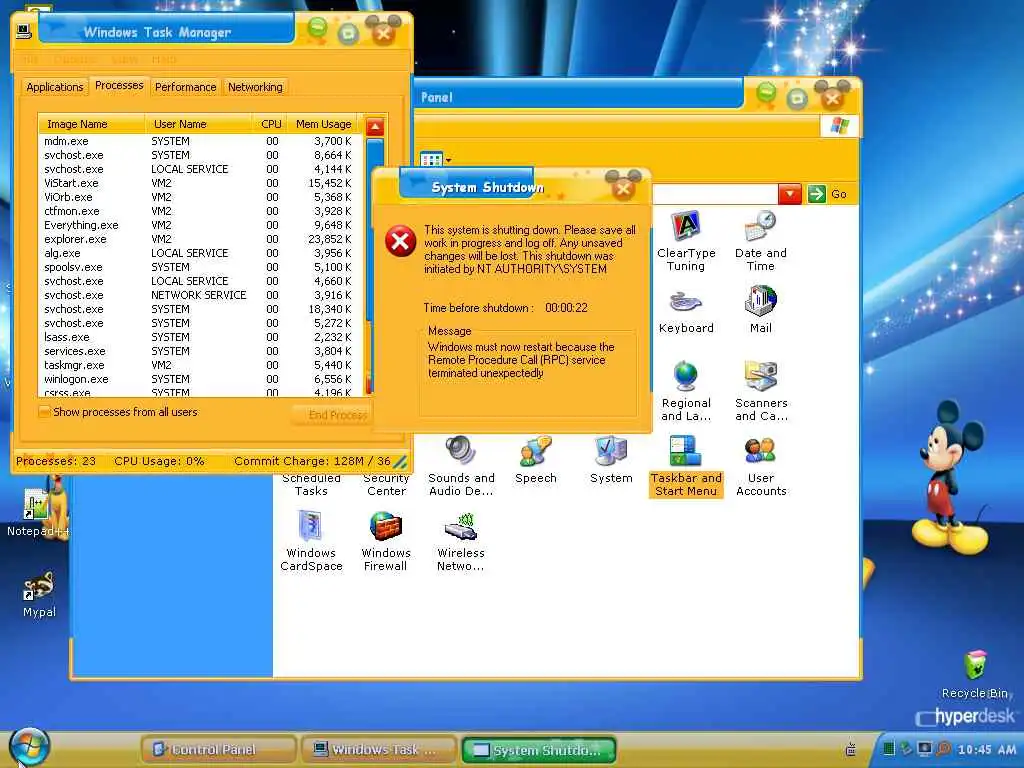Click the System Shutdown taskbar button
This screenshot has height=768, width=1024.
[539, 750]
